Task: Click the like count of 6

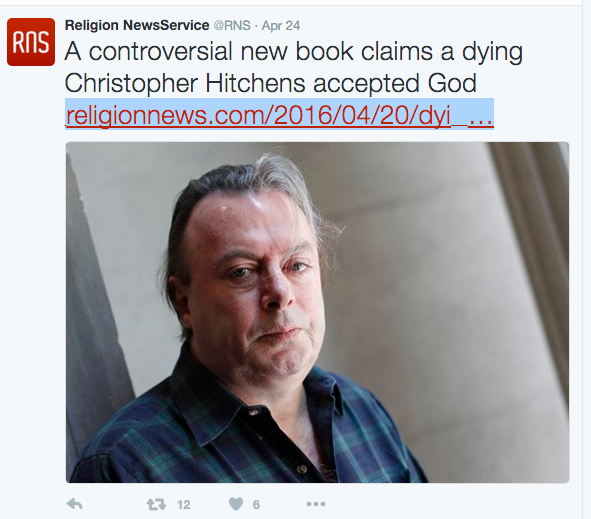Action: click(x=256, y=505)
